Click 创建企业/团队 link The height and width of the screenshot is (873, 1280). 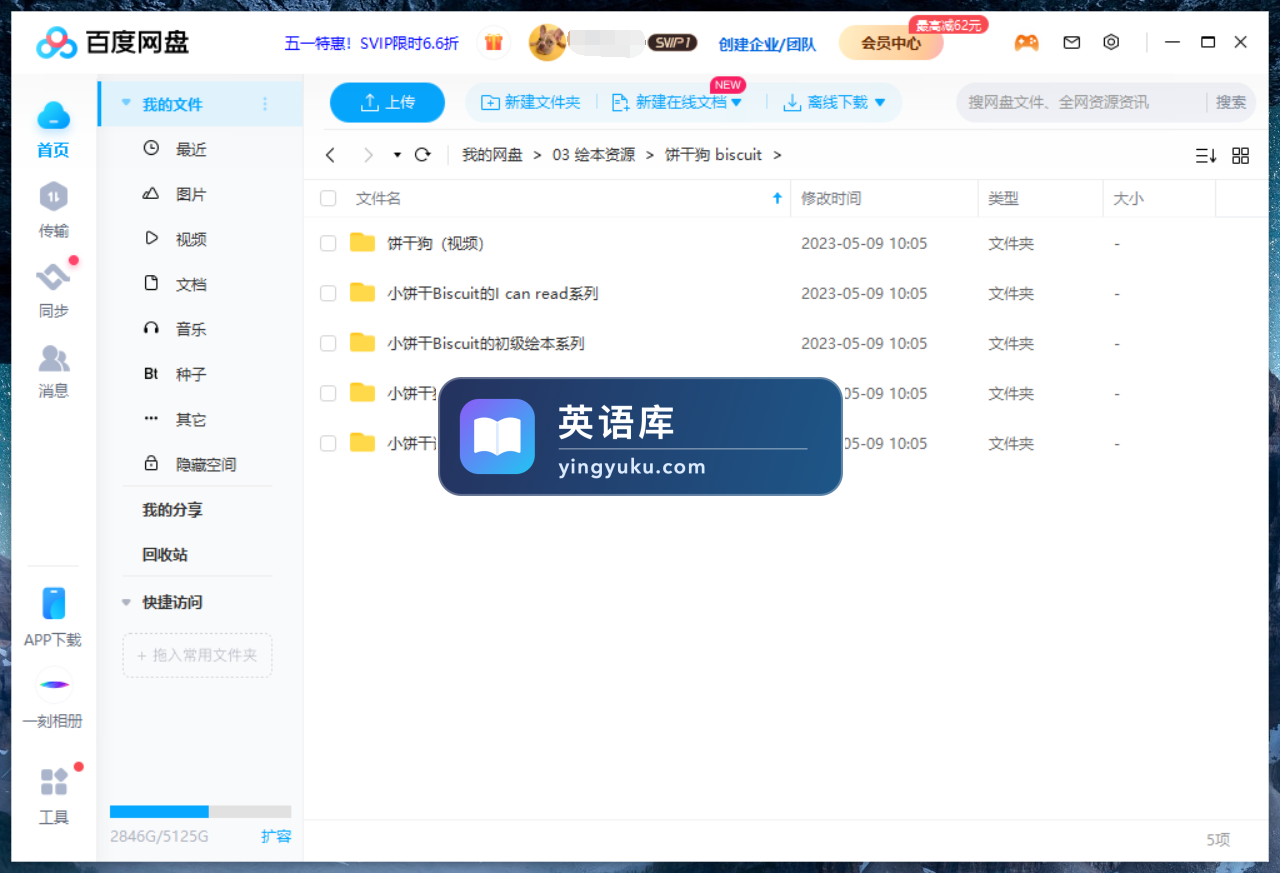(767, 44)
